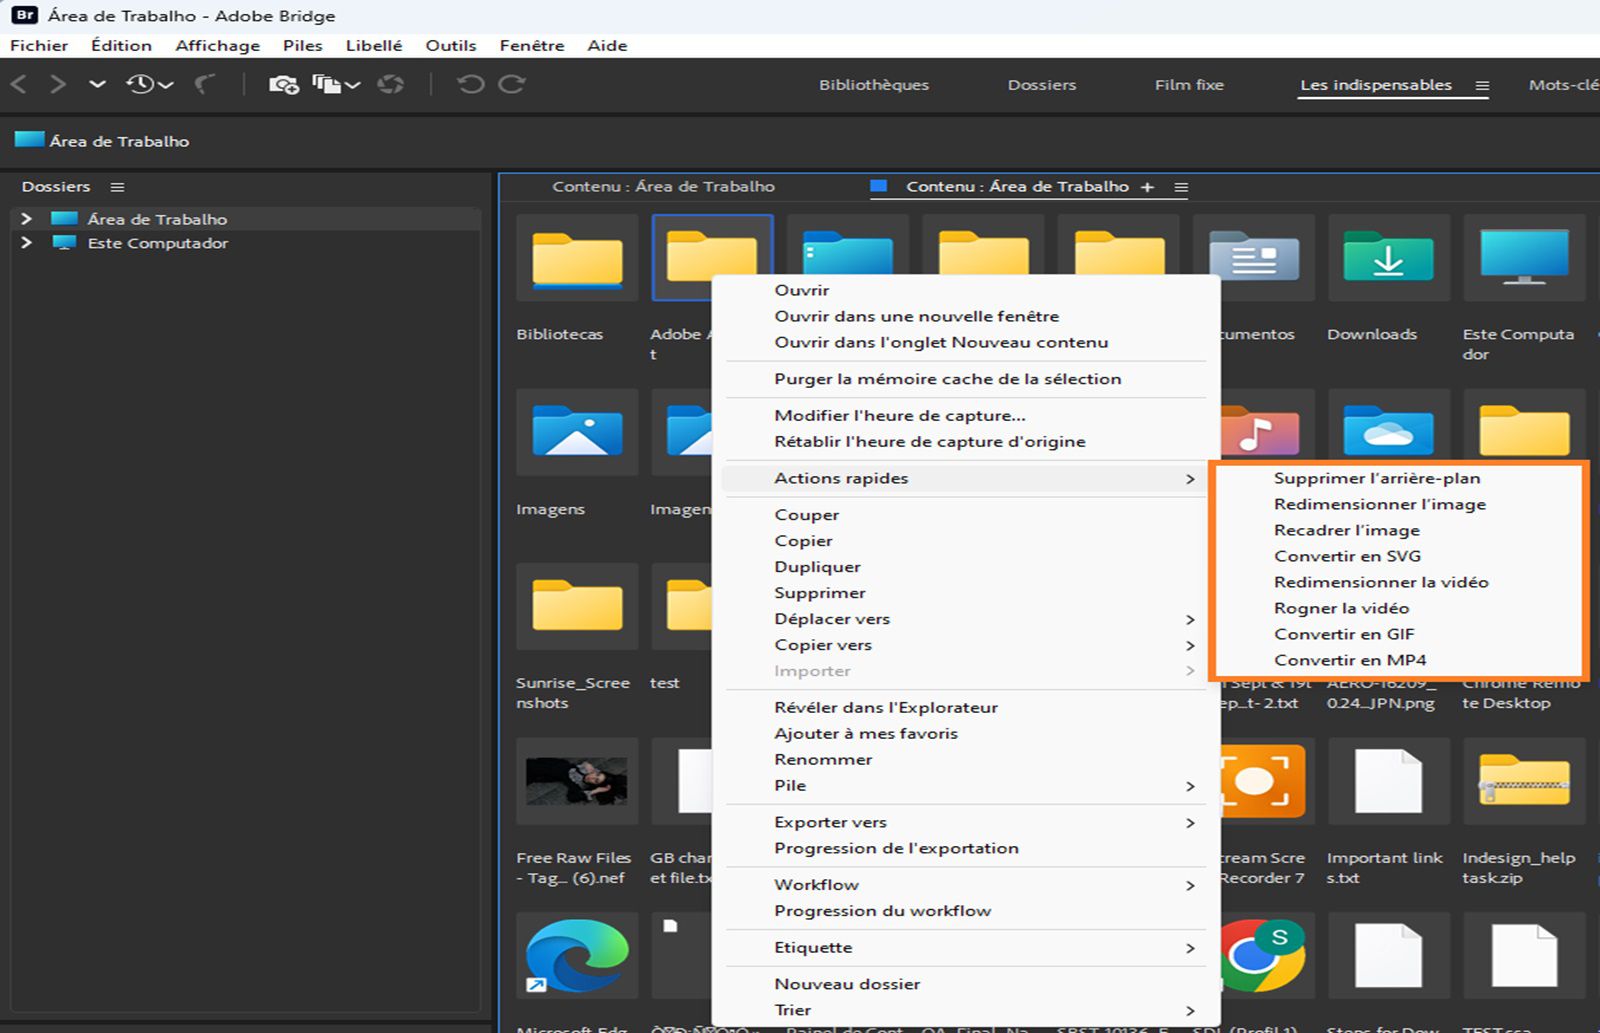
Task: Select the Sunrise_Screenshots folder
Action: click(577, 606)
